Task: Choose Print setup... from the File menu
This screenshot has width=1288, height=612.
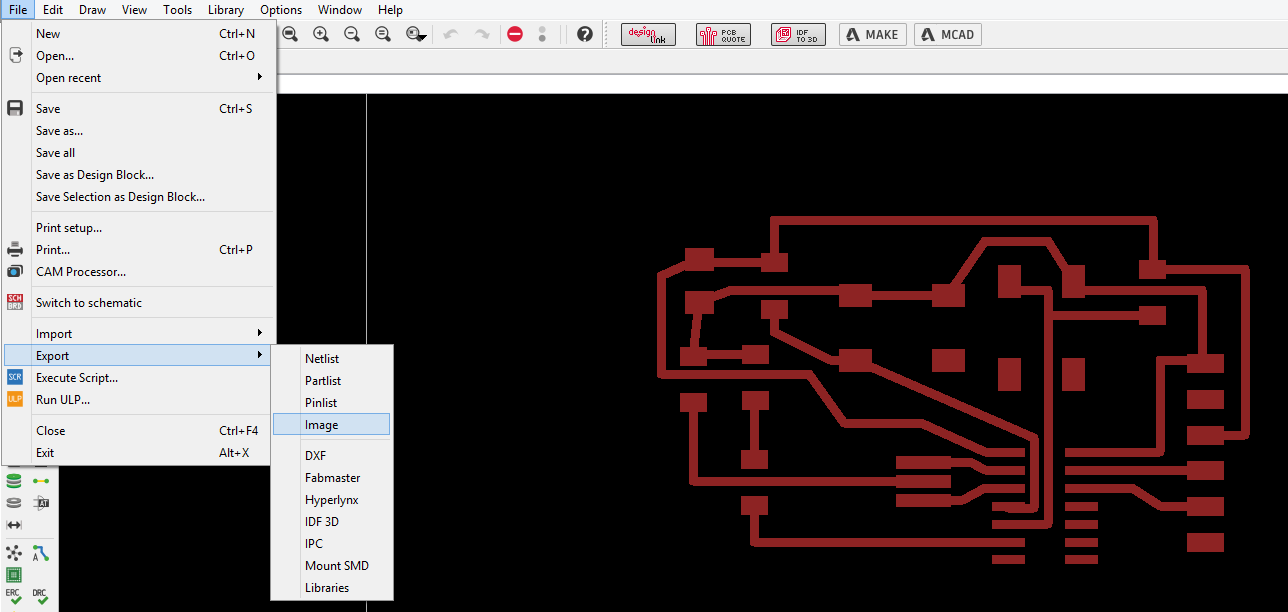Action: (138, 228)
